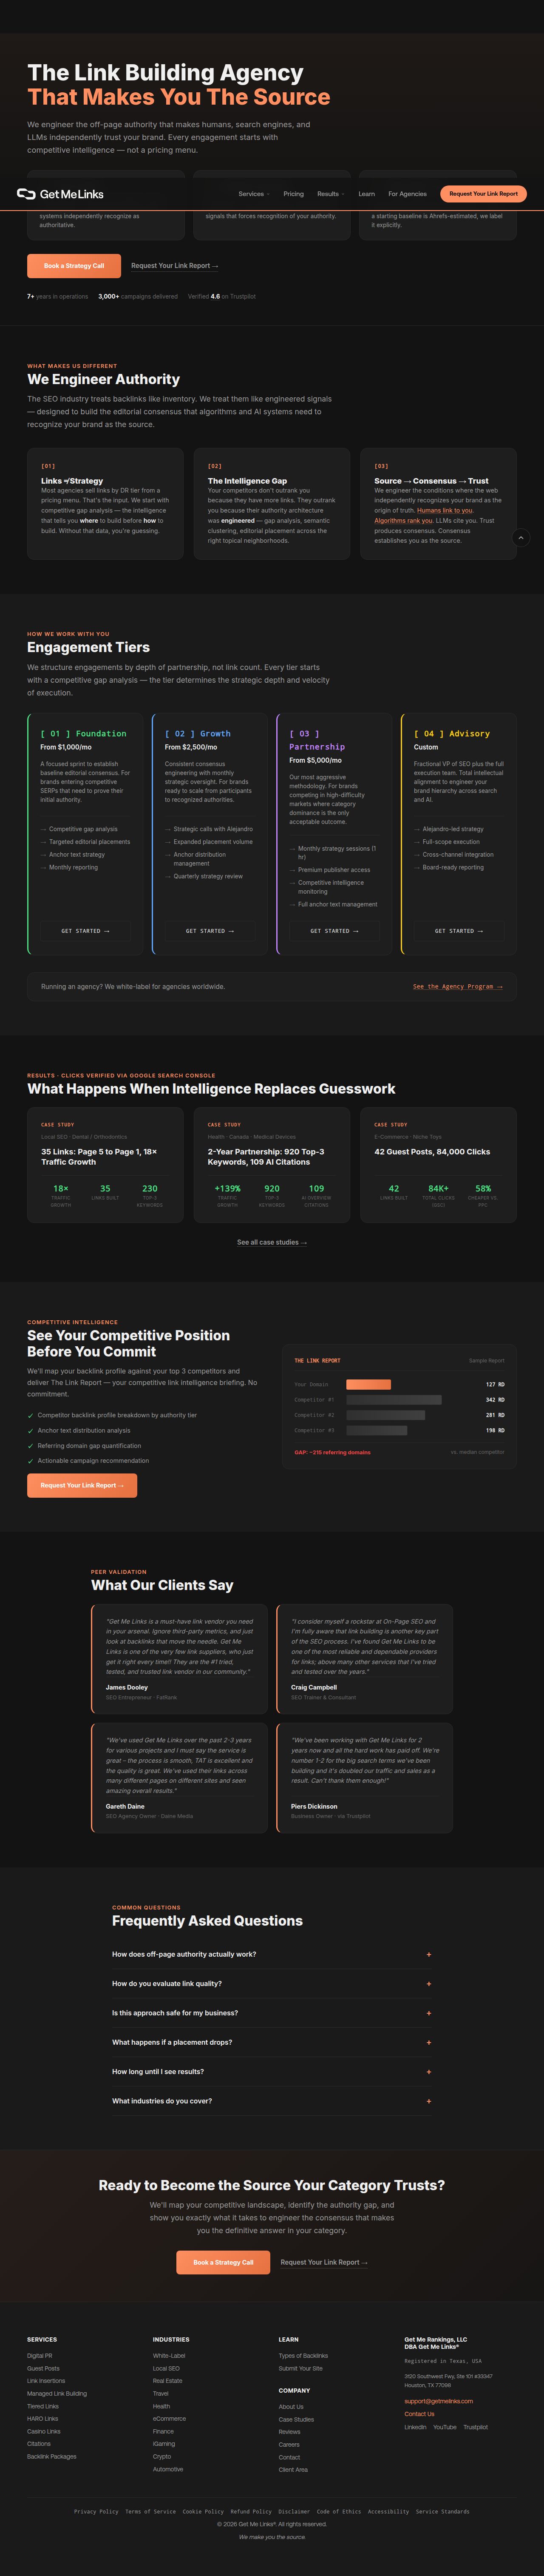Viewport: 544px width, 2576px height.
Task: Open the See the Agency Program link
Action: 458,987
